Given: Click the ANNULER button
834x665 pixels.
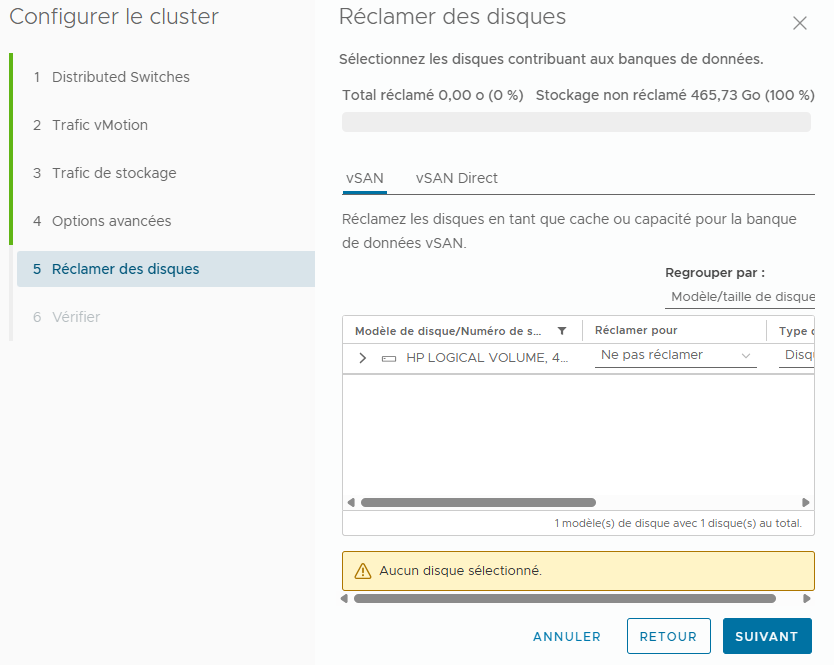Looking at the screenshot, I should [566, 636].
